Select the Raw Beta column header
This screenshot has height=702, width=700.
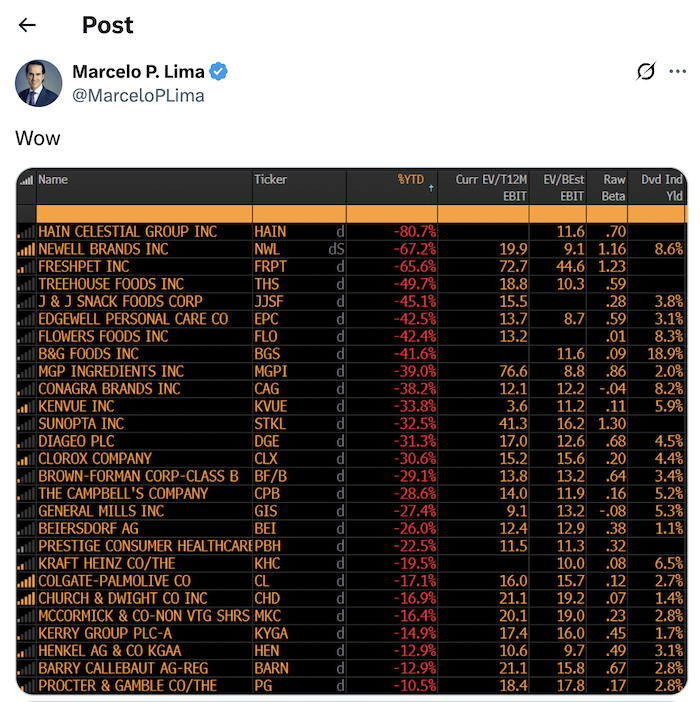point(613,188)
